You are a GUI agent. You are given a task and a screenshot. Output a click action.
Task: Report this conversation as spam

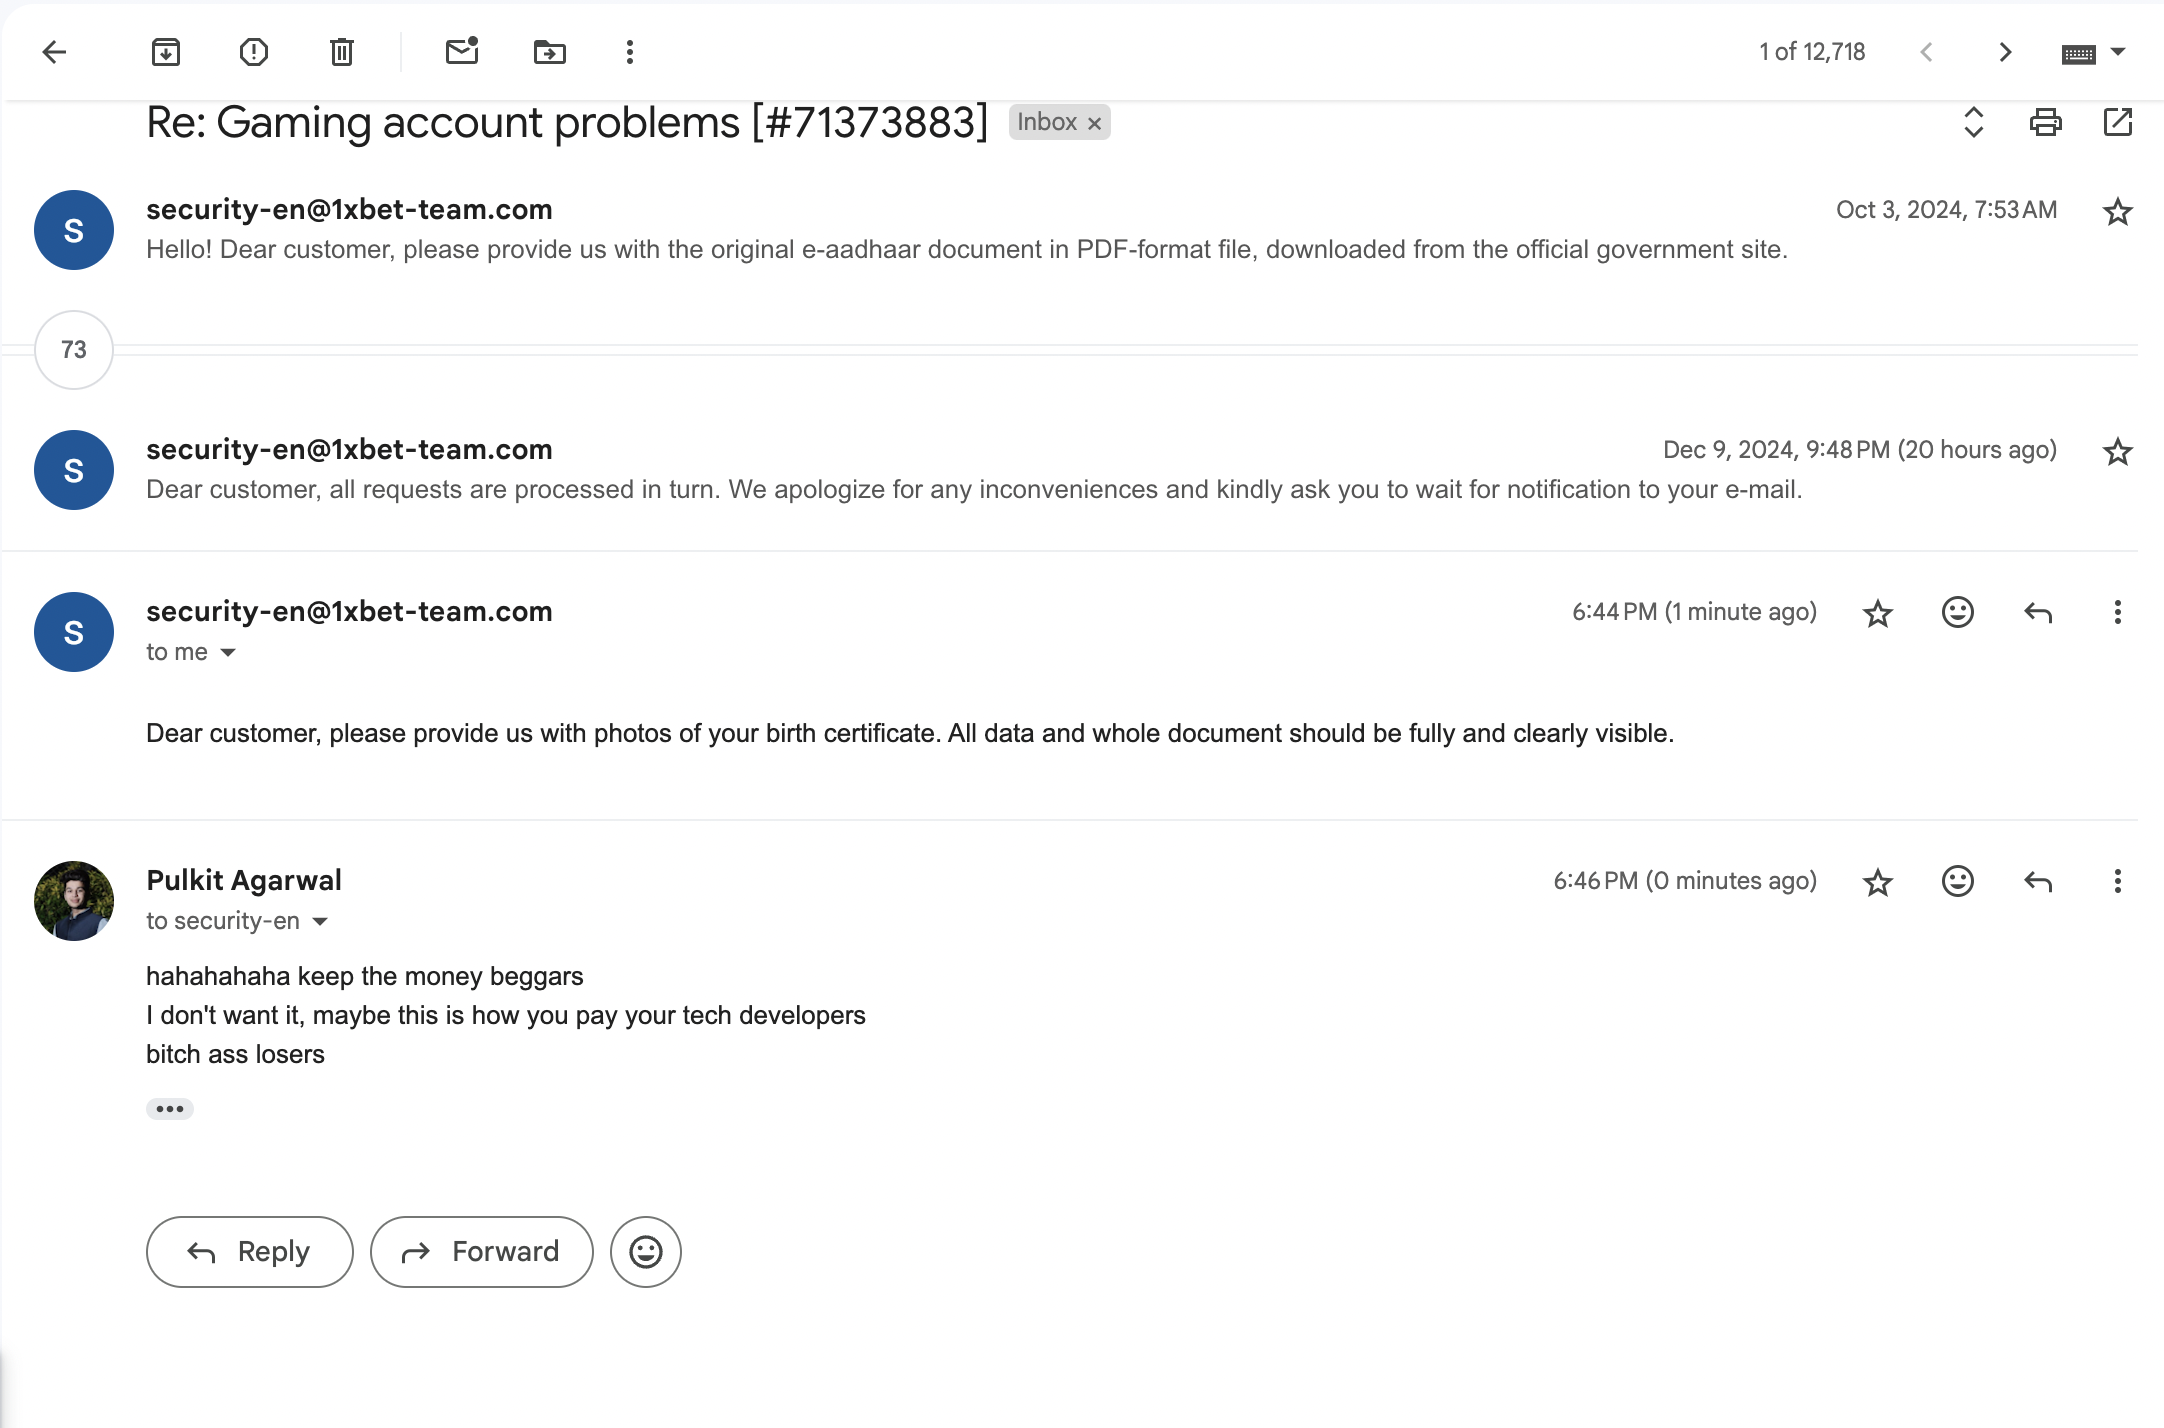point(254,52)
